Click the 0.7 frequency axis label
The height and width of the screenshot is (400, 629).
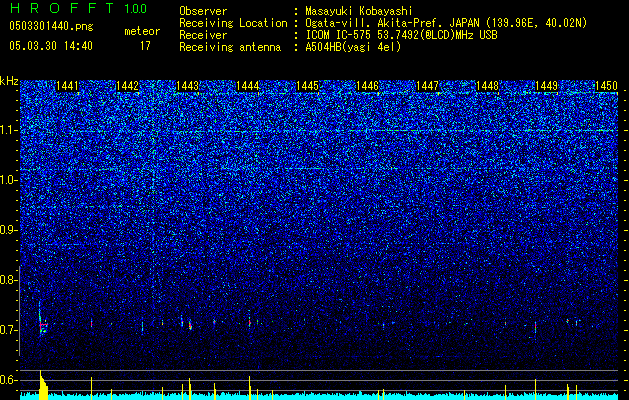(x=8, y=330)
